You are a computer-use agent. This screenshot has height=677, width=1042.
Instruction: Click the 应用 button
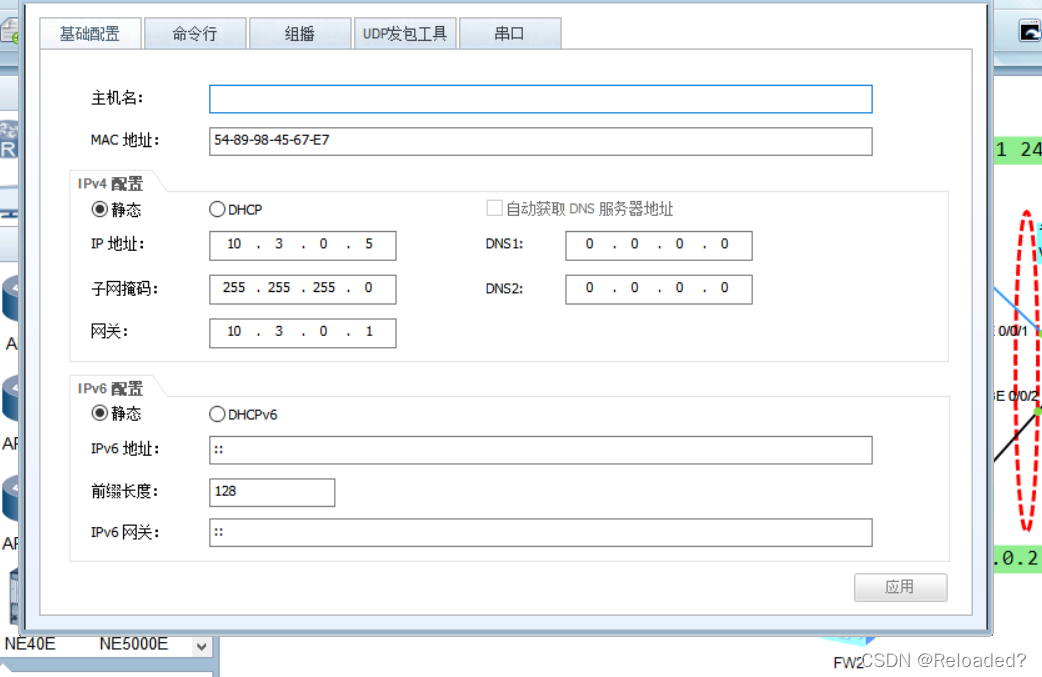[900, 587]
